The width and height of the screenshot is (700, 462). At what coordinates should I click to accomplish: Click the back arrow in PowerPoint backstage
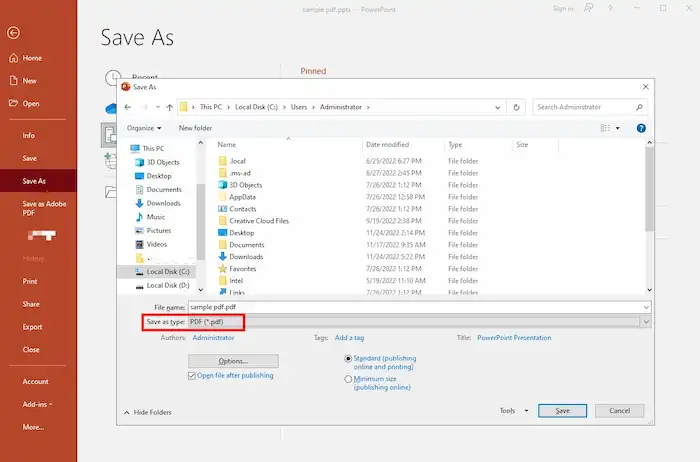pos(13,33)
